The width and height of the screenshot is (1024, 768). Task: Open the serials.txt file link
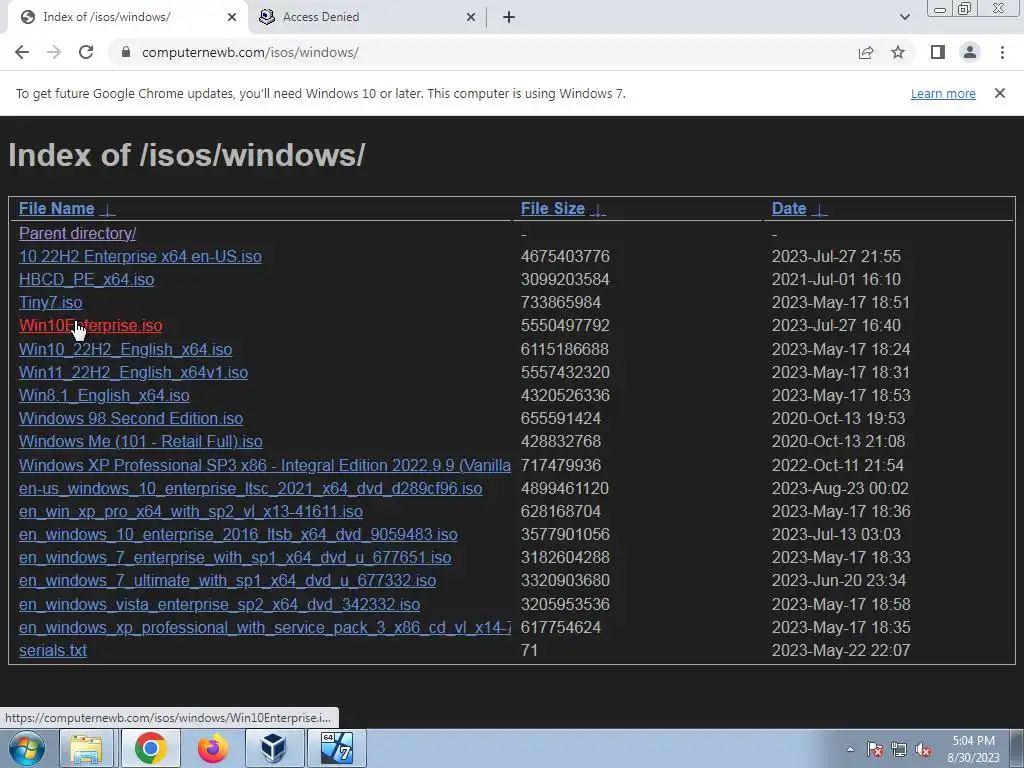(x=52, y=650)
